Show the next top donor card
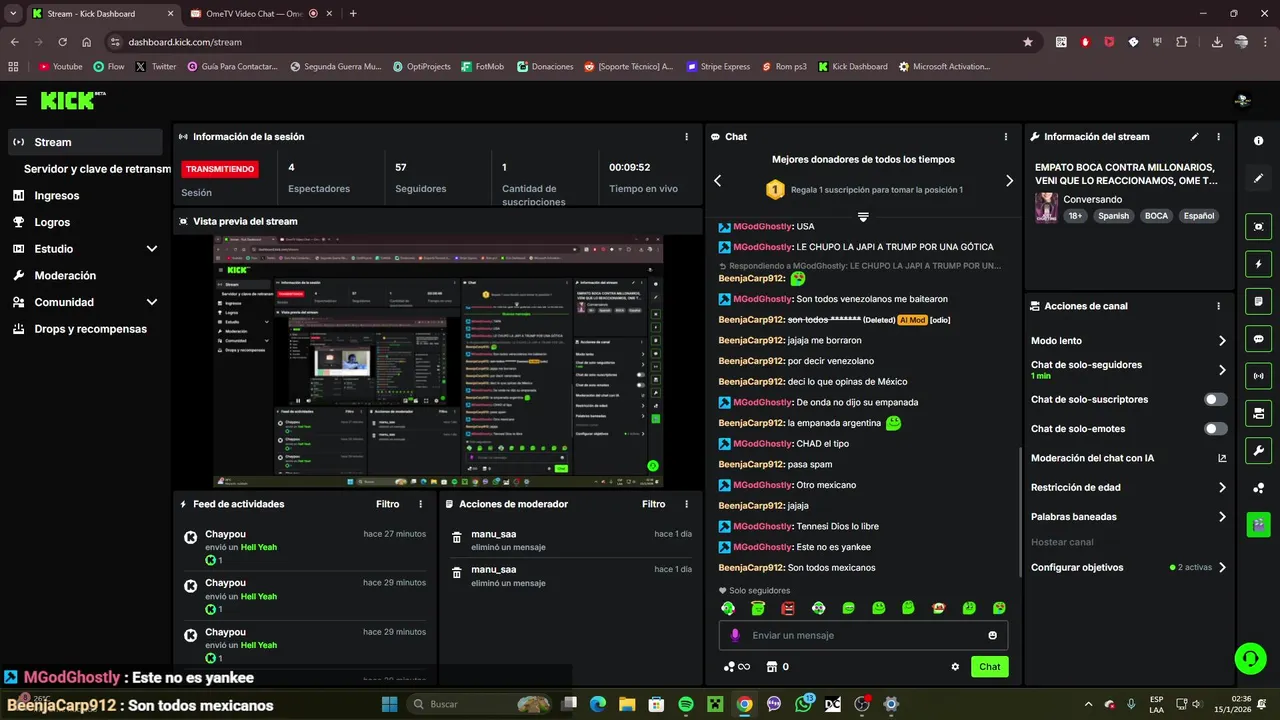This screenshot has width=1280, height=720. tap(1009, 181)
